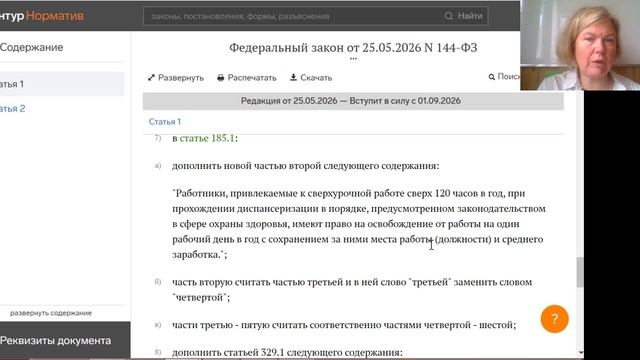Click the развернуть содержание link
Viewport: 640px width, 360px height.
(x=51, y=313)
